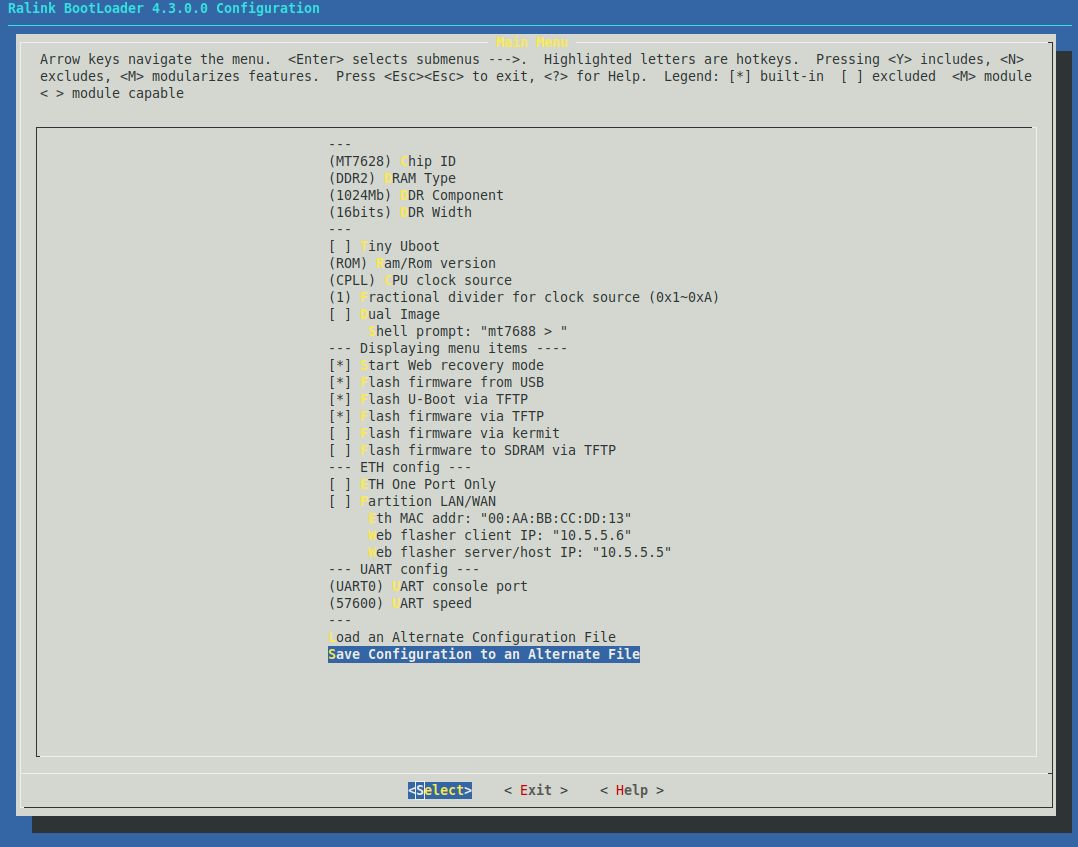Edit Fractional divider for clock source value
The width and height of the screenshot is (1078, 847).
[524, 297]
